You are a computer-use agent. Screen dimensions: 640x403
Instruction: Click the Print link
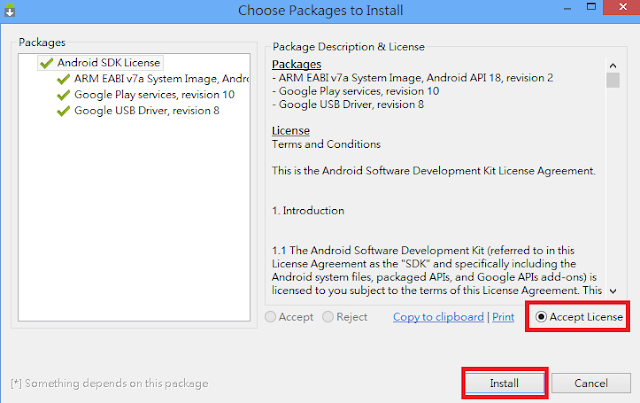503,317
